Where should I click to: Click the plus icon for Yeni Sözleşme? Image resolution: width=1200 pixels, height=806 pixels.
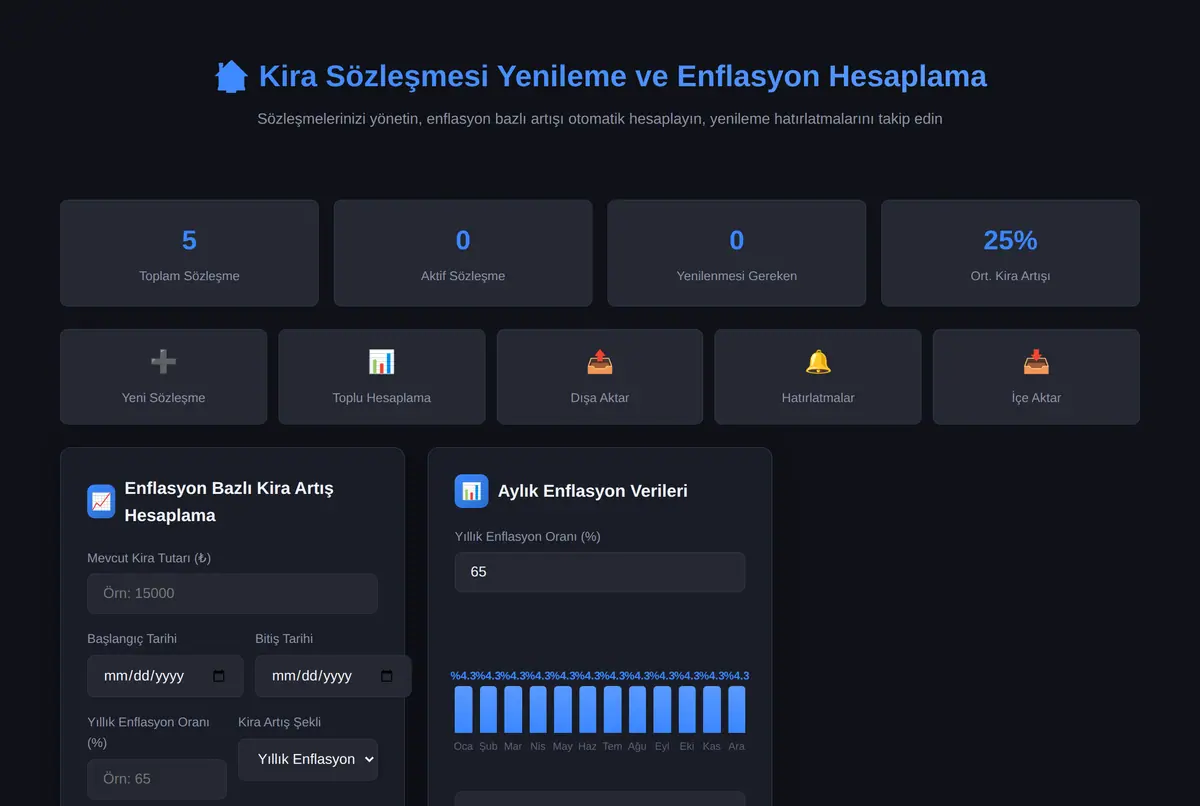[x=163, y=362]
